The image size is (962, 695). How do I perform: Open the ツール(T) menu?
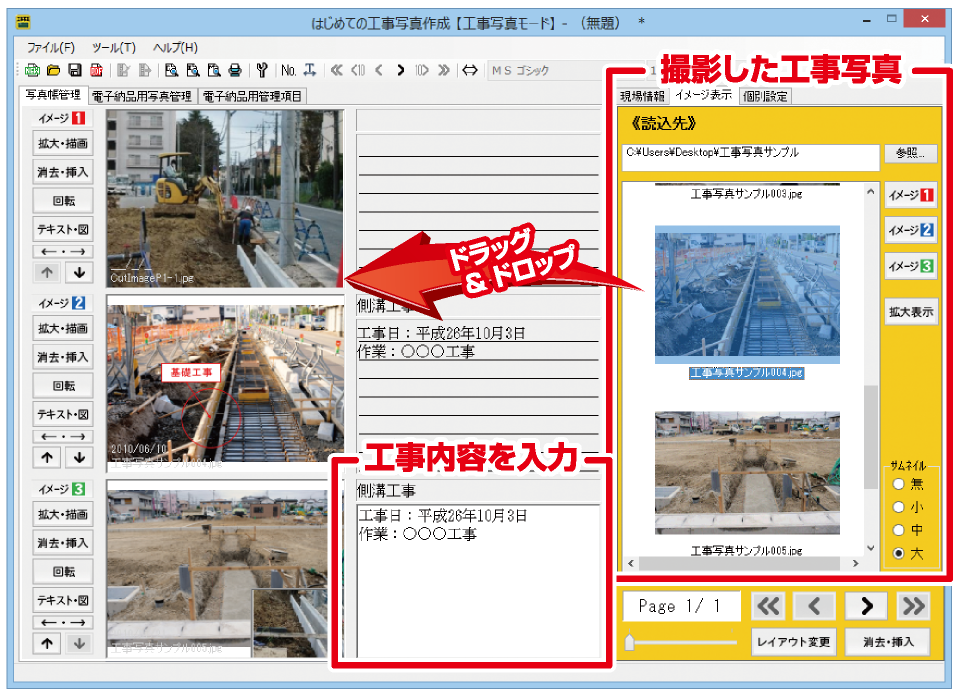coord(113,47)
